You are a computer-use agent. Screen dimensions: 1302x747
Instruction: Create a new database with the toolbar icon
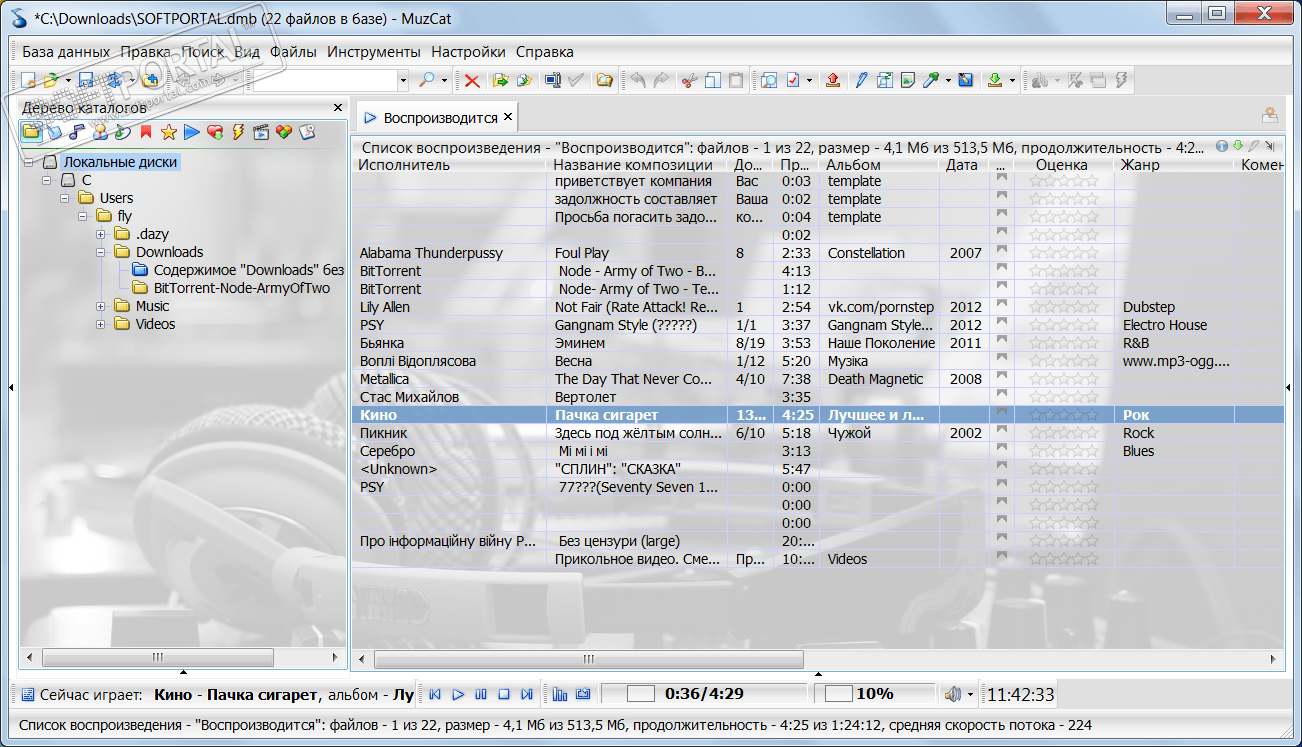[x=28, y=80]
